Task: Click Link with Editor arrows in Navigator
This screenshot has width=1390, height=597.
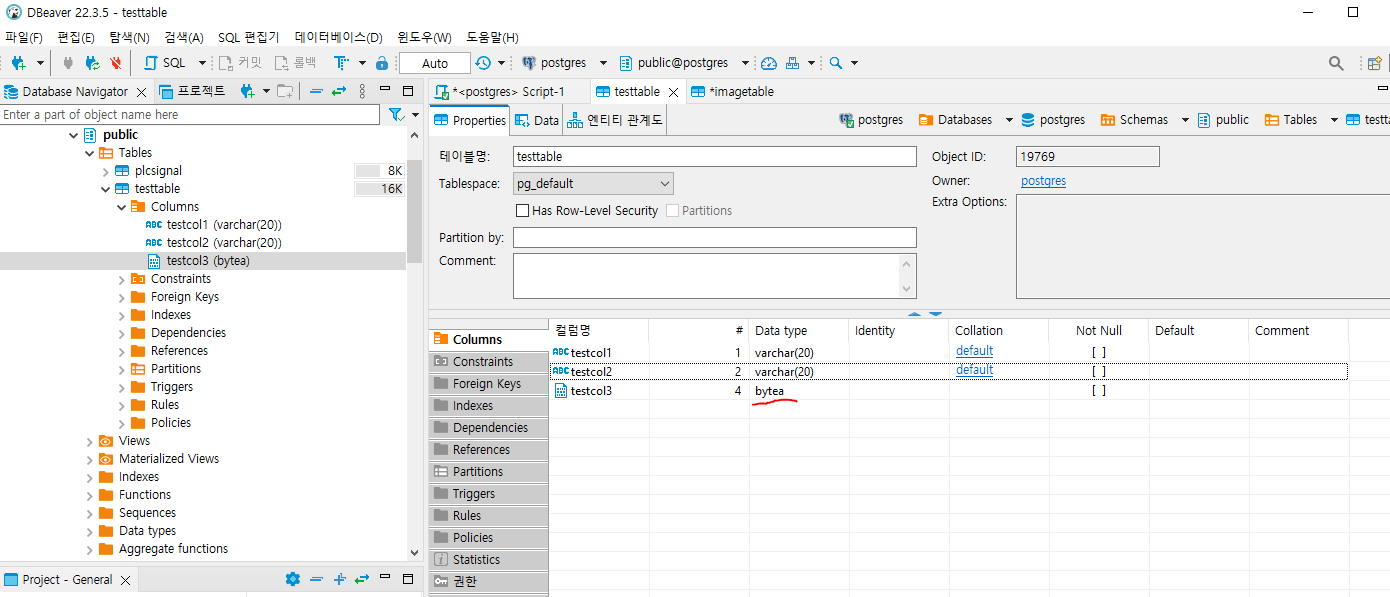Action: click(x=339, y=91)
